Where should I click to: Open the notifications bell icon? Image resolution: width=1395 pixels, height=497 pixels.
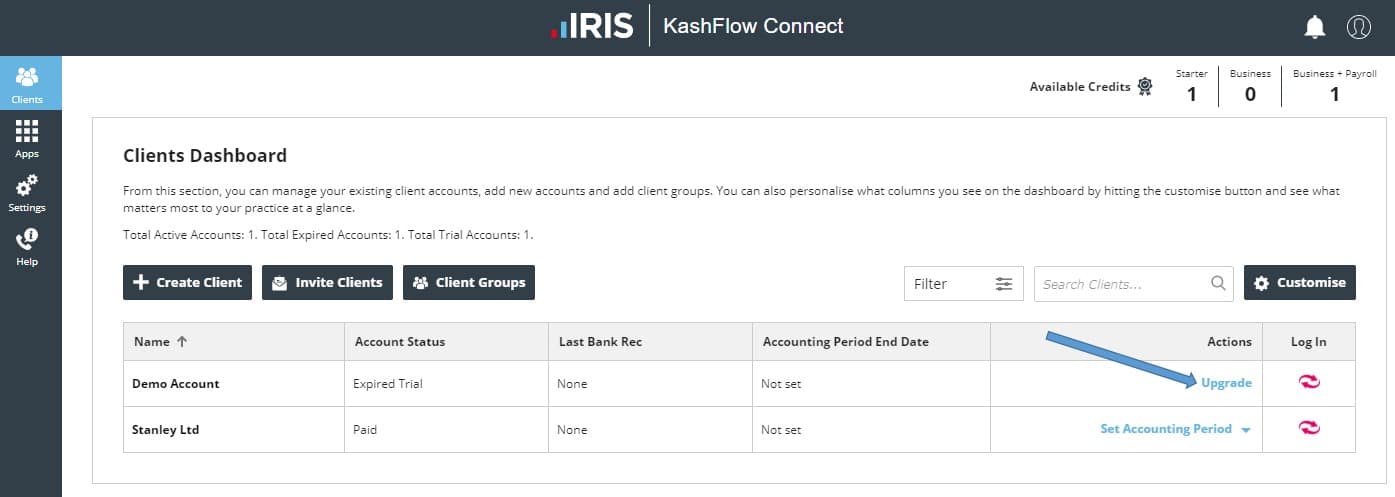[1315, 27]
